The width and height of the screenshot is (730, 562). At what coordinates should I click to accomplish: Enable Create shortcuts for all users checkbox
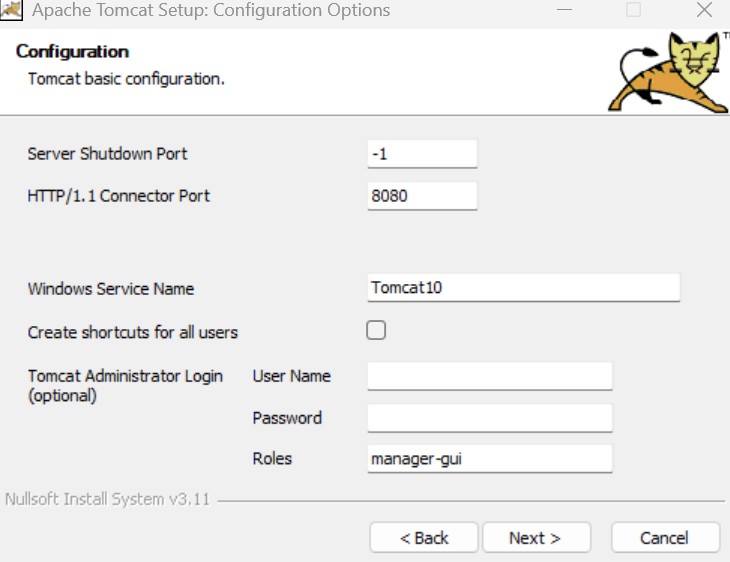(376, 330)
